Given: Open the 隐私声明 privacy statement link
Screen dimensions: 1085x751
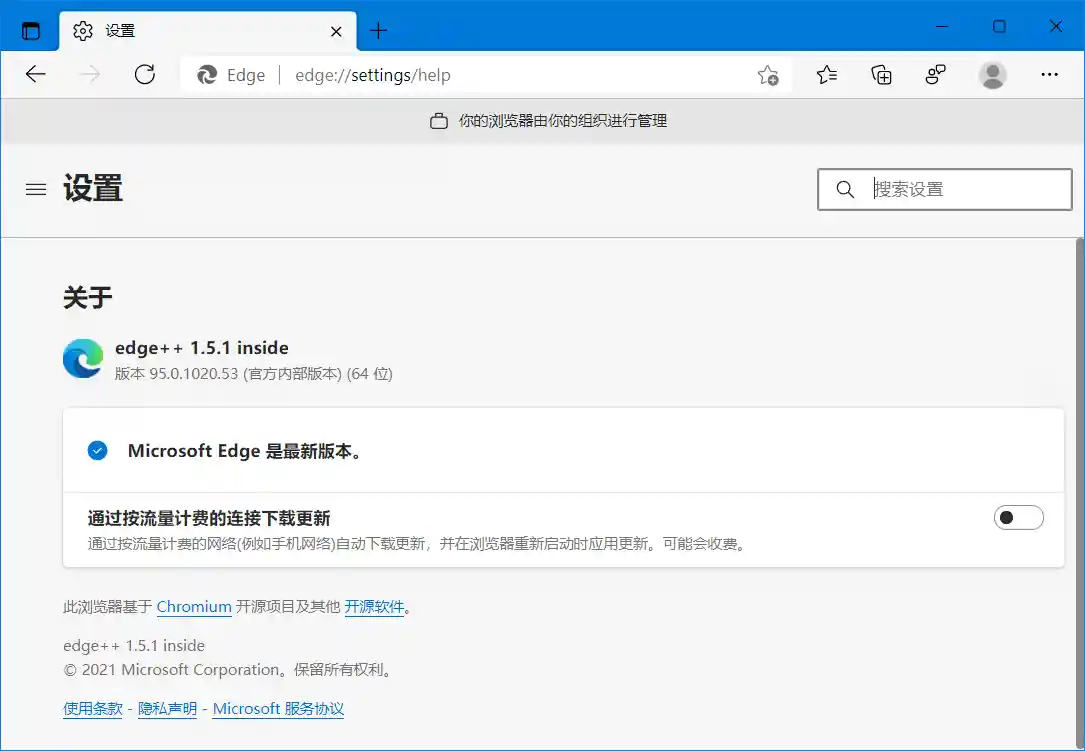Looking at the screenshot, I should pos(167,708).
